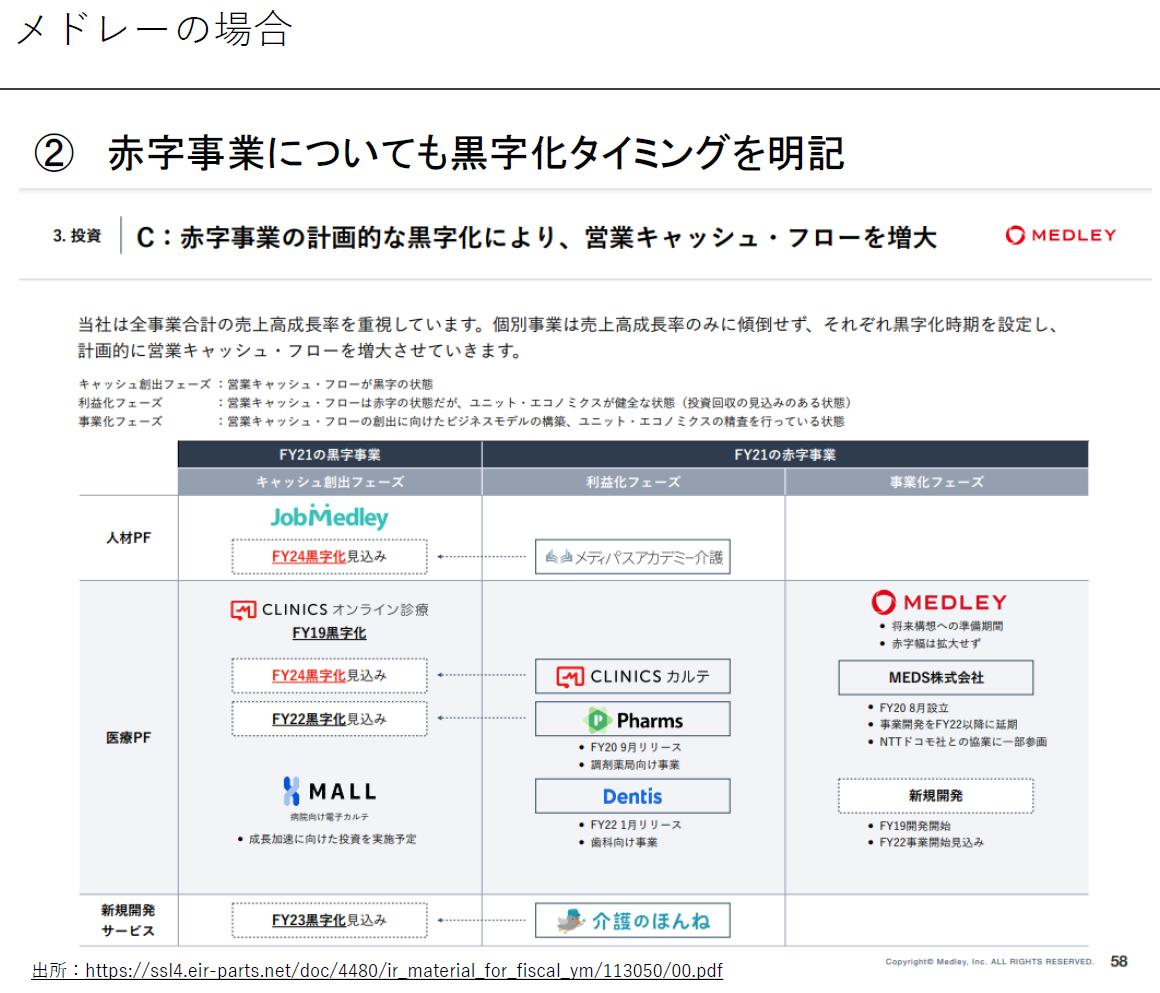The width and height of the screenshot is (1160, 993).
Task: Click the 人材PF row label
Action: click(129, 538)
